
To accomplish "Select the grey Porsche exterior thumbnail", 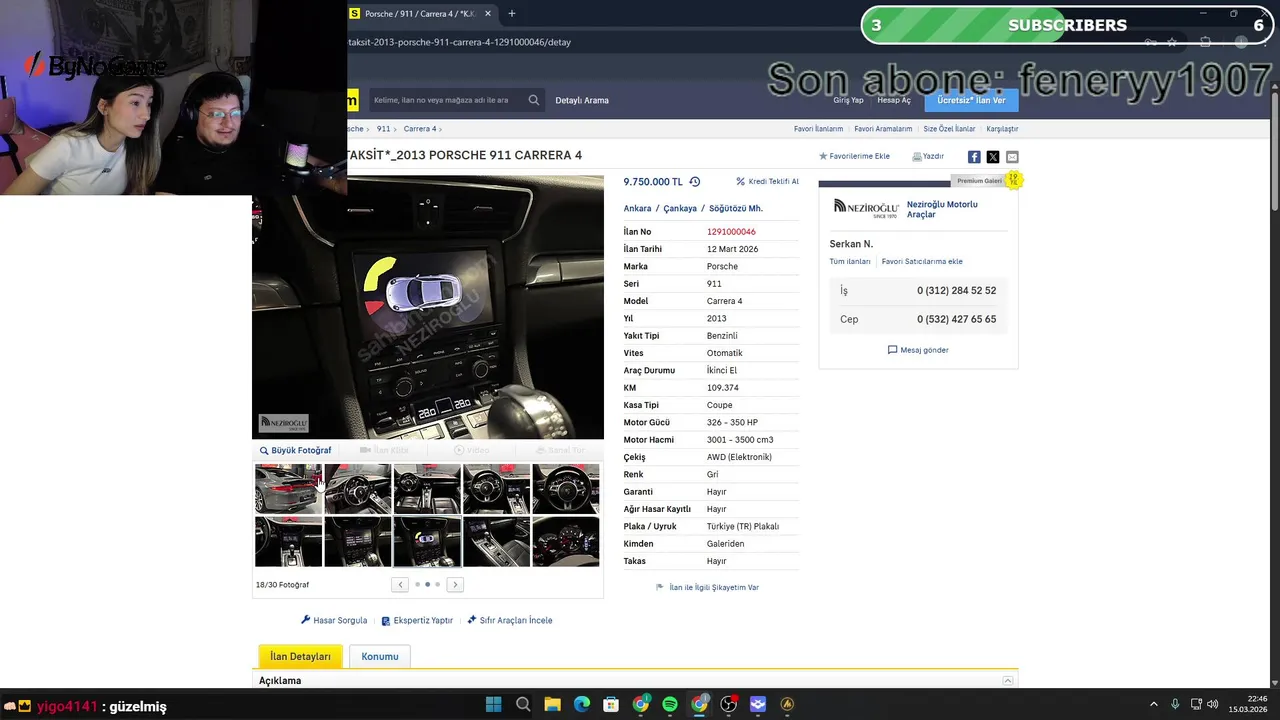I will [x=288, y=489].
